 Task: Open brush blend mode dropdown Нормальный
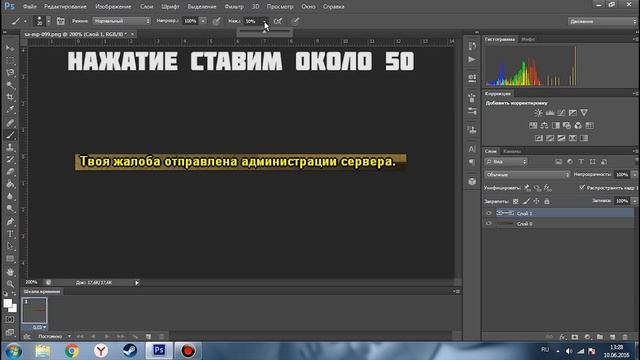click(x=122, y=21)
